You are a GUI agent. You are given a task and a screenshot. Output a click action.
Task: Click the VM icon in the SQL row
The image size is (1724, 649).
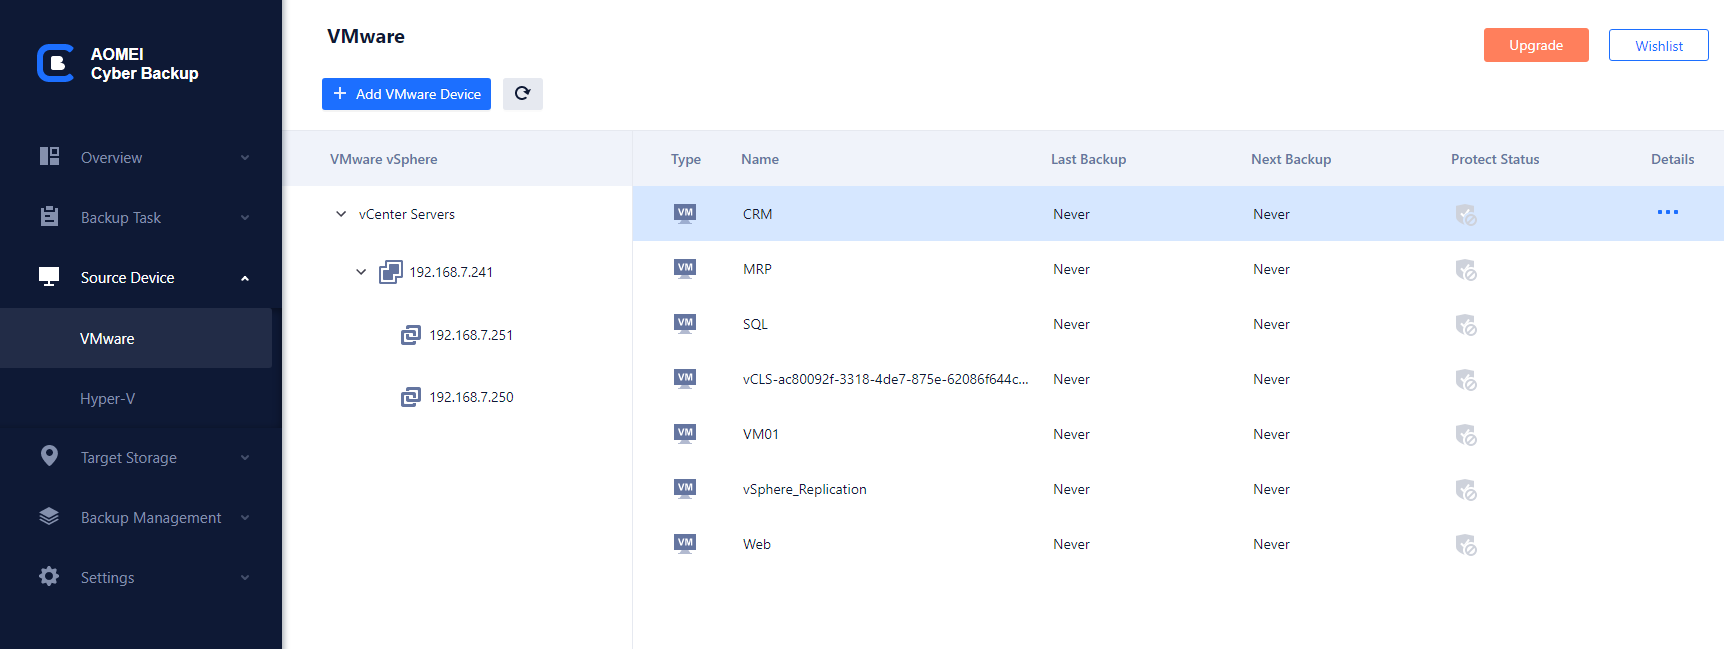click(685, 324)
